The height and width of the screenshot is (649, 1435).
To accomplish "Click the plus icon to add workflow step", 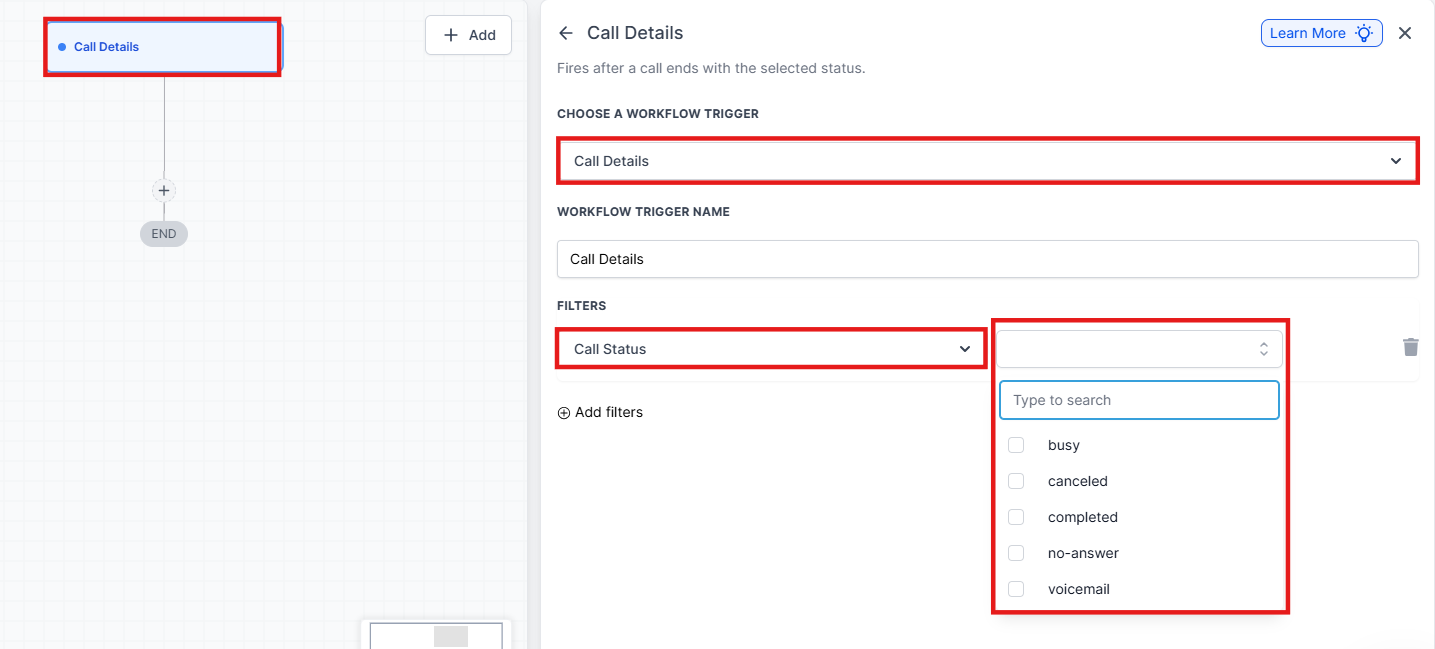I will 164,190.
